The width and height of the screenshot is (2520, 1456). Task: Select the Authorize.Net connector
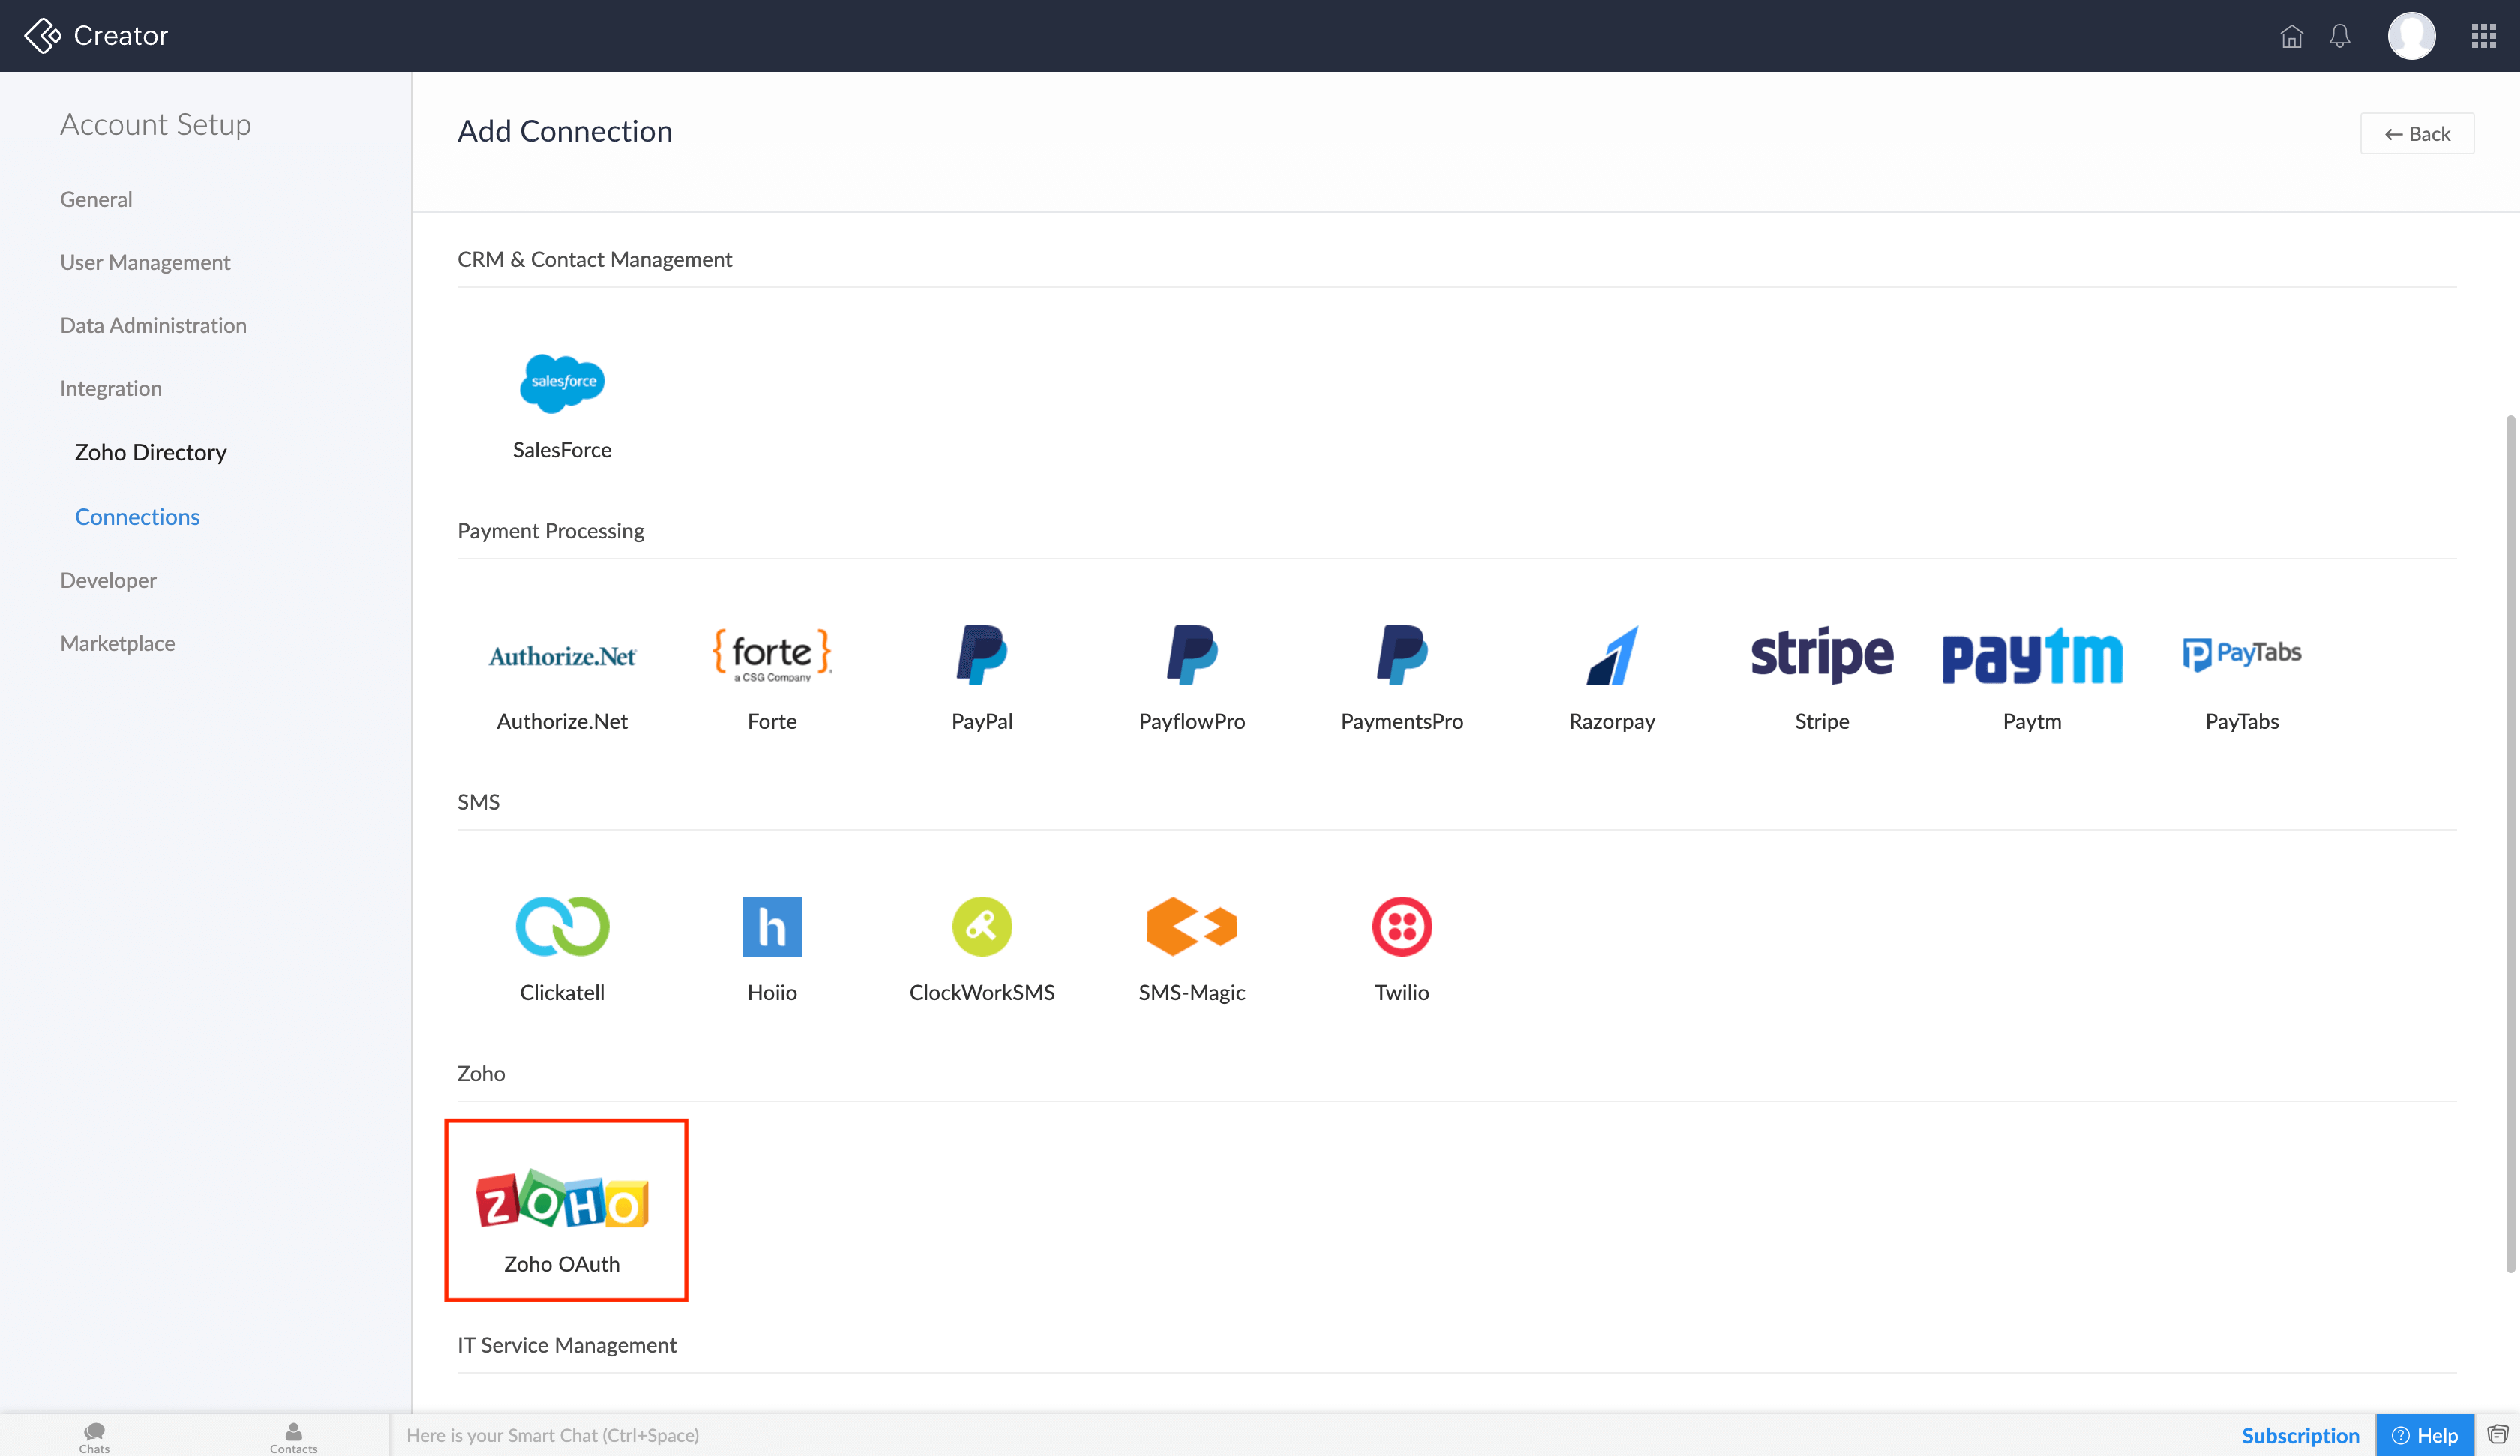(x=562, y=677)
